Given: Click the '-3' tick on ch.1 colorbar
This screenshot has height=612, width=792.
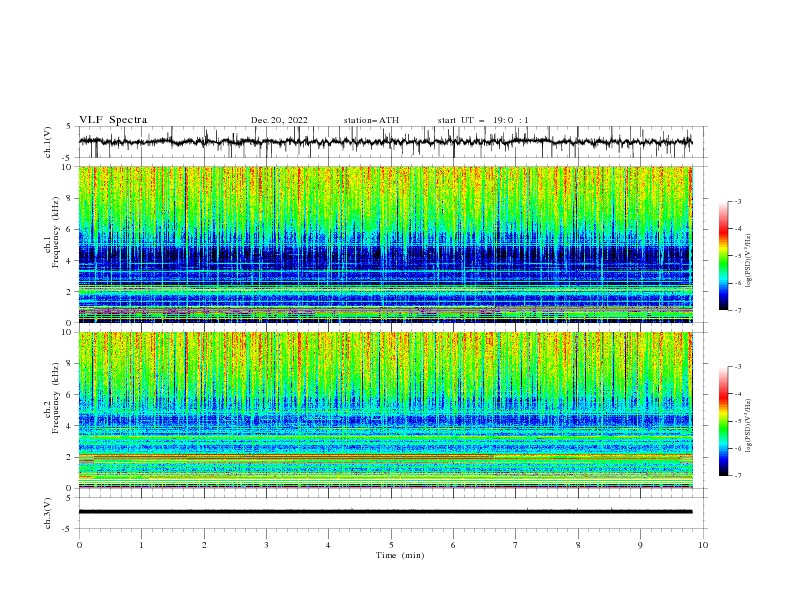Looking at the screenshot, I should click(x=738, y=201).
